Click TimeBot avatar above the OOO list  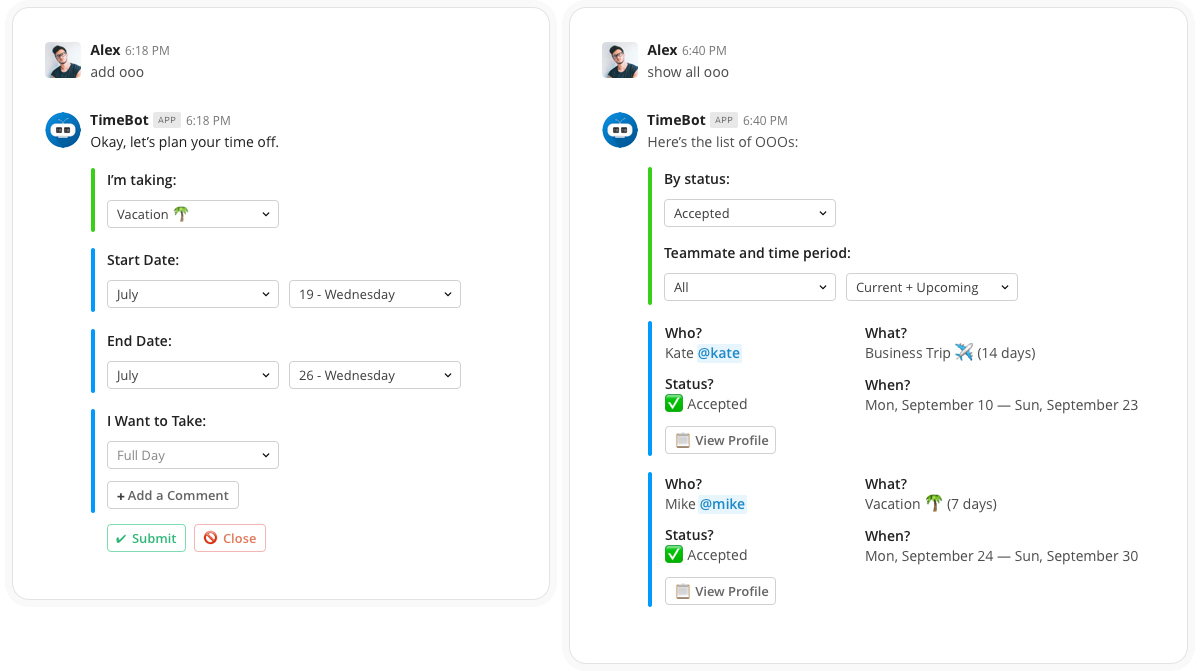coord(620,130)
